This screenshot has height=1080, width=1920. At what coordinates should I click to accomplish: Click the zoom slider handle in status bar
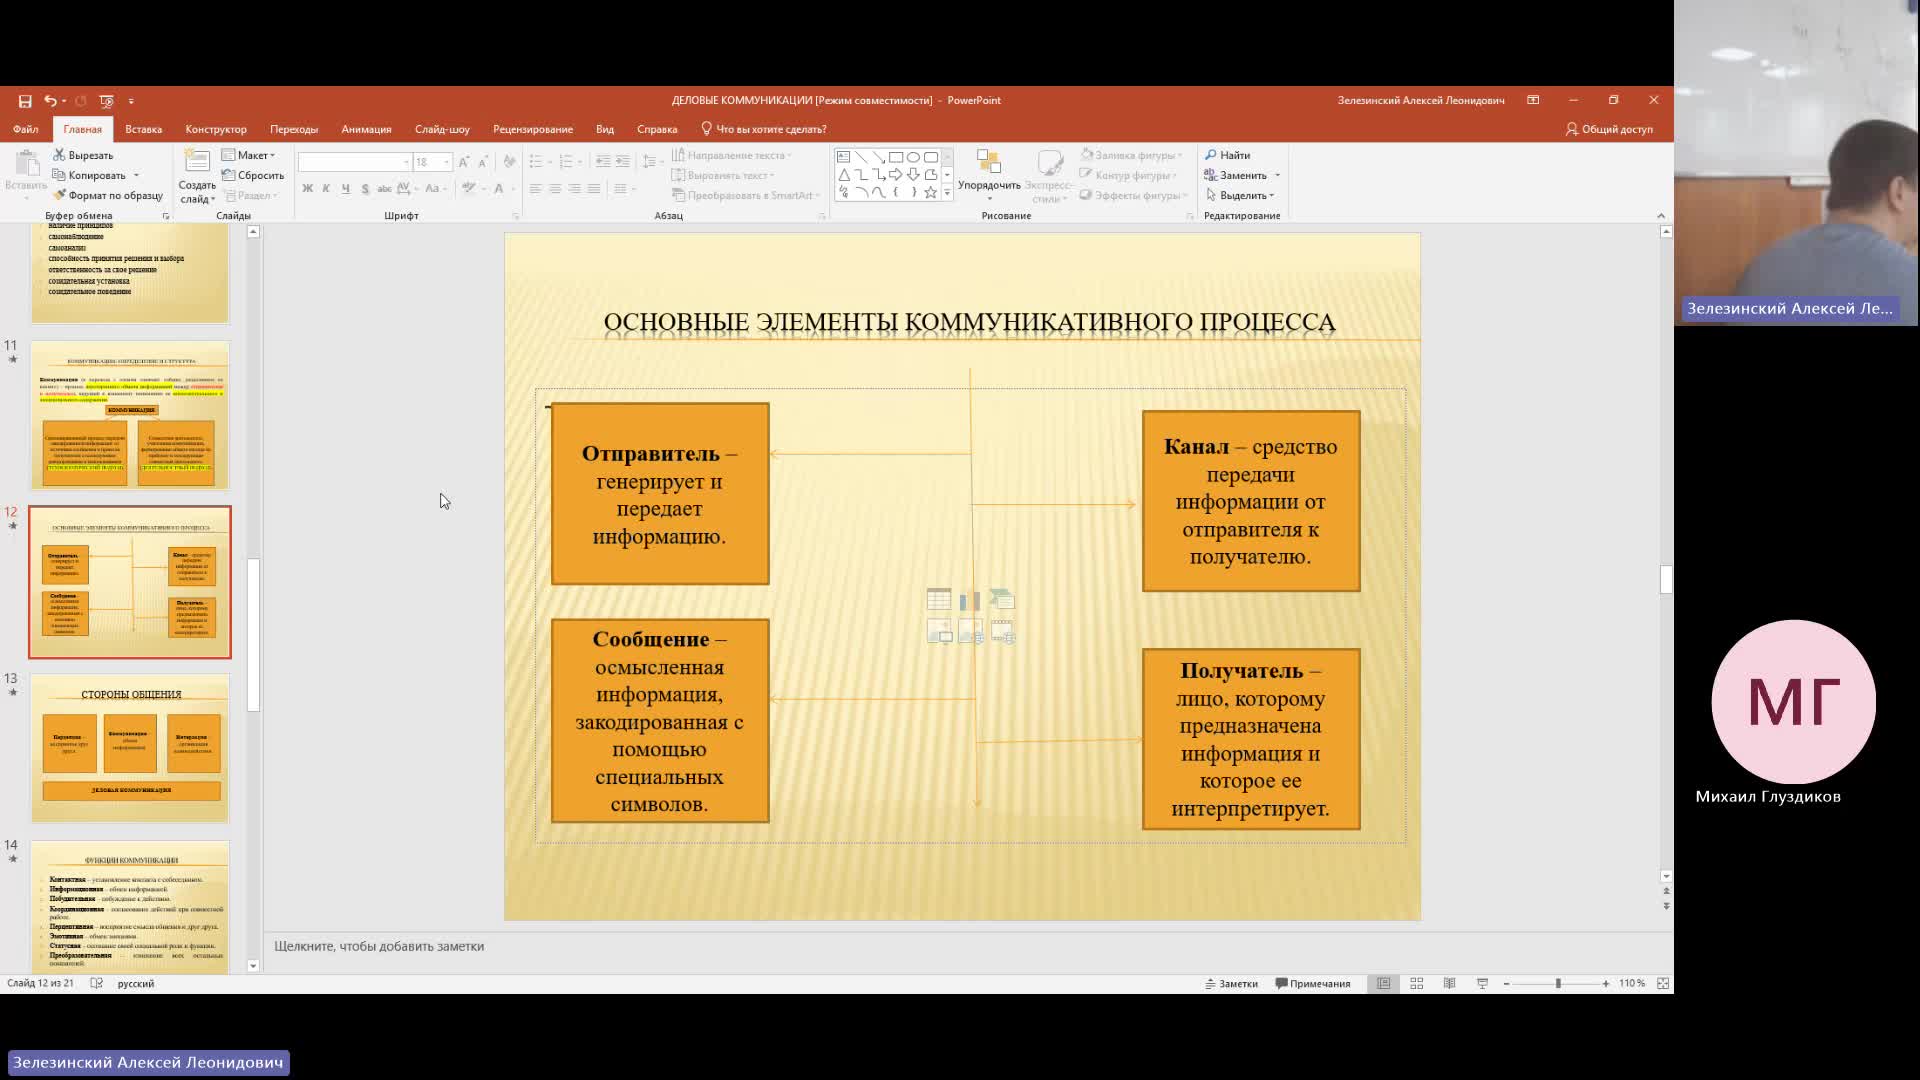[1557, 984]
